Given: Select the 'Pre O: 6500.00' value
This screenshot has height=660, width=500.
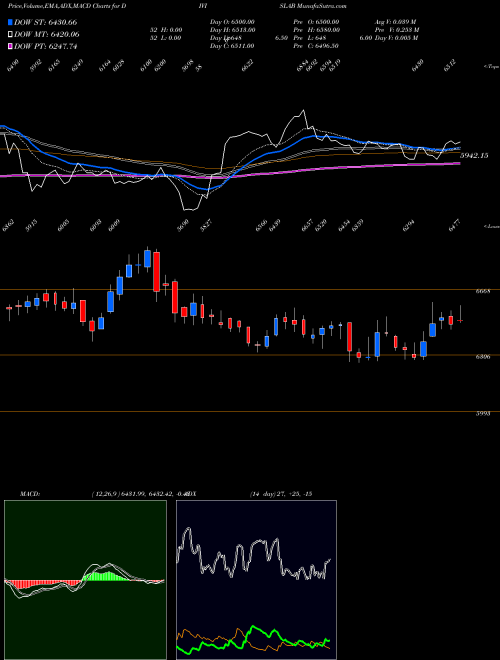Looking at the screenshot, I should tap(316, 21).
